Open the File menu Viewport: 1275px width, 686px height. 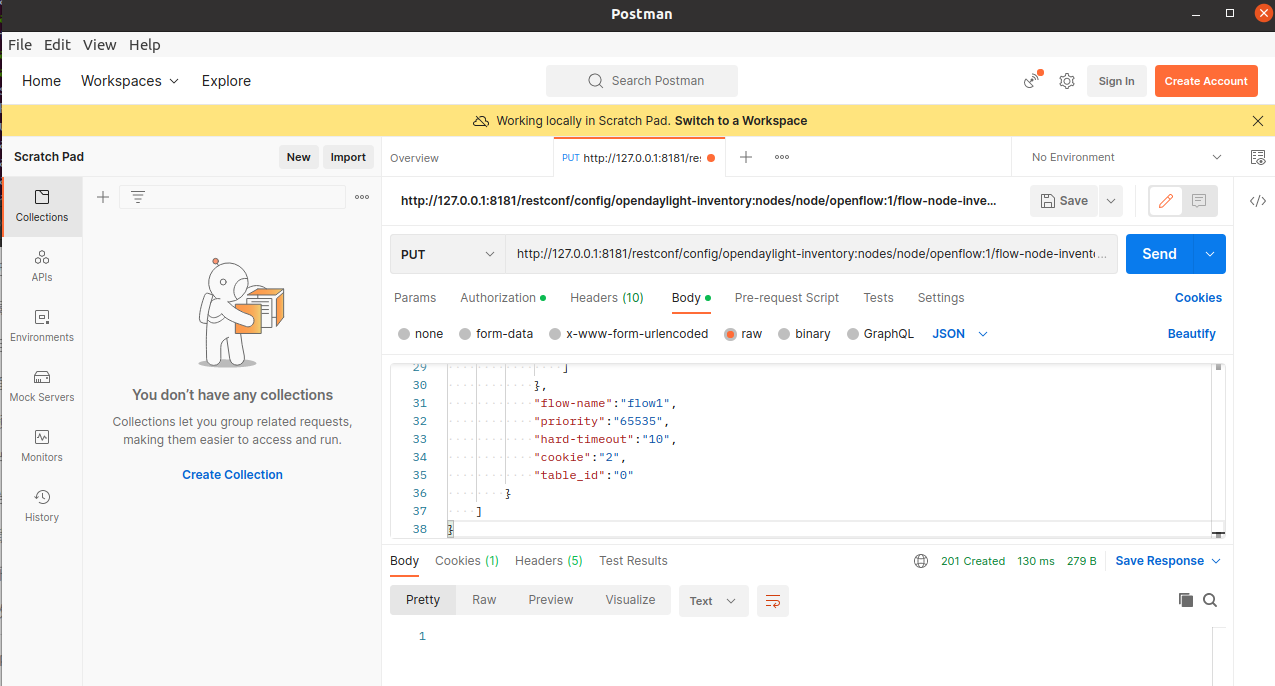pos(20,45)
